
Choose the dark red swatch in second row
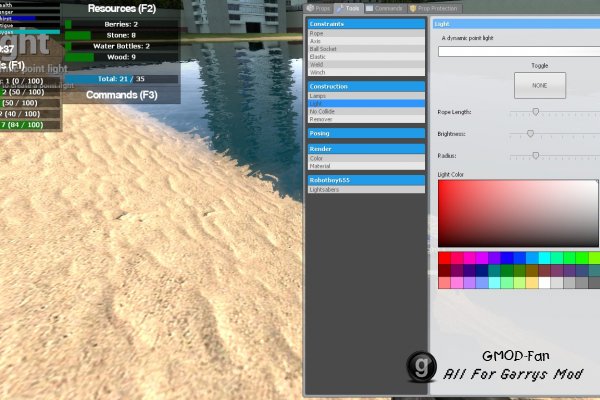point(444,271)
